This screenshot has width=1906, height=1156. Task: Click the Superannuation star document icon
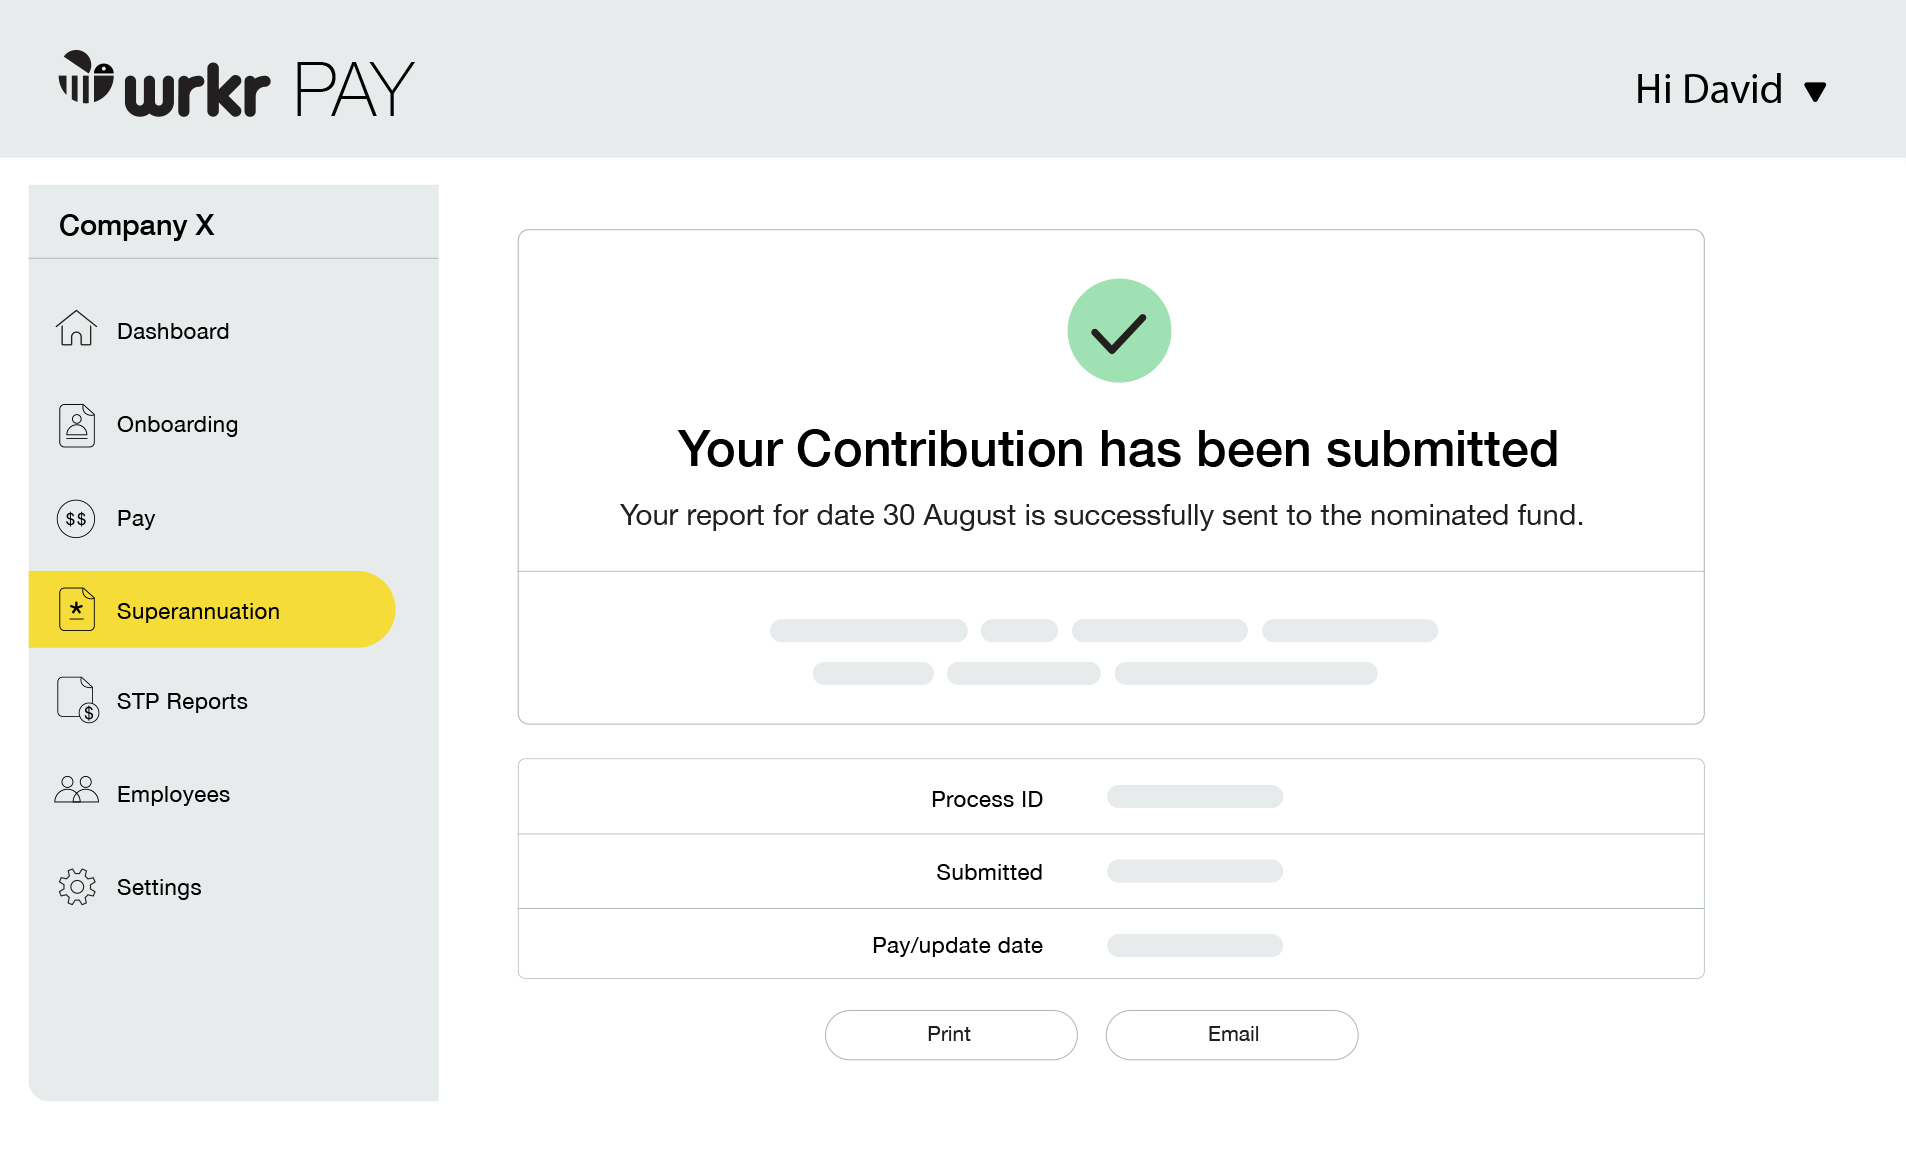[x=76, y=609]
